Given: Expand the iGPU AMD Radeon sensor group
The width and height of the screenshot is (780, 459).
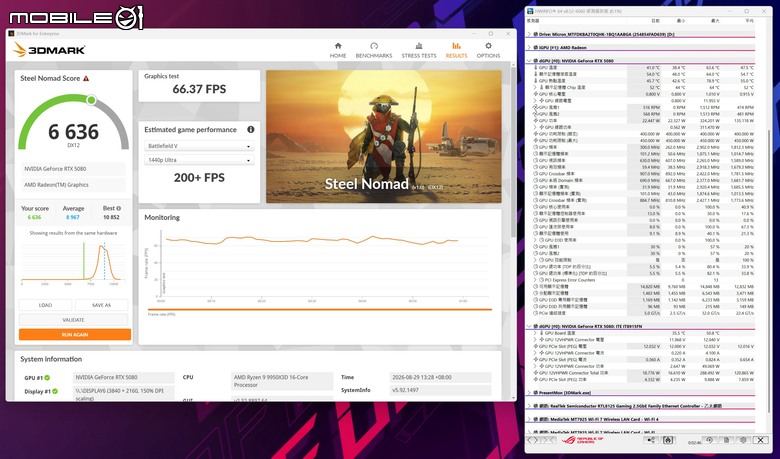Looking at the screenshot, I should pos(529,48).
